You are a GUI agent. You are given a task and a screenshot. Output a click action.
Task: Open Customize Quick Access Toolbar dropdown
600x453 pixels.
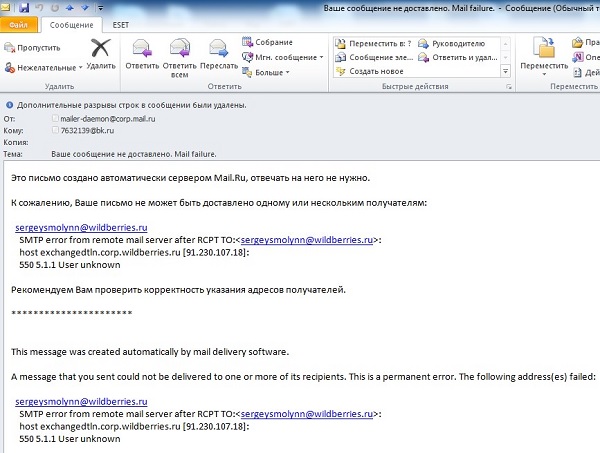click(x=100, y=8)
